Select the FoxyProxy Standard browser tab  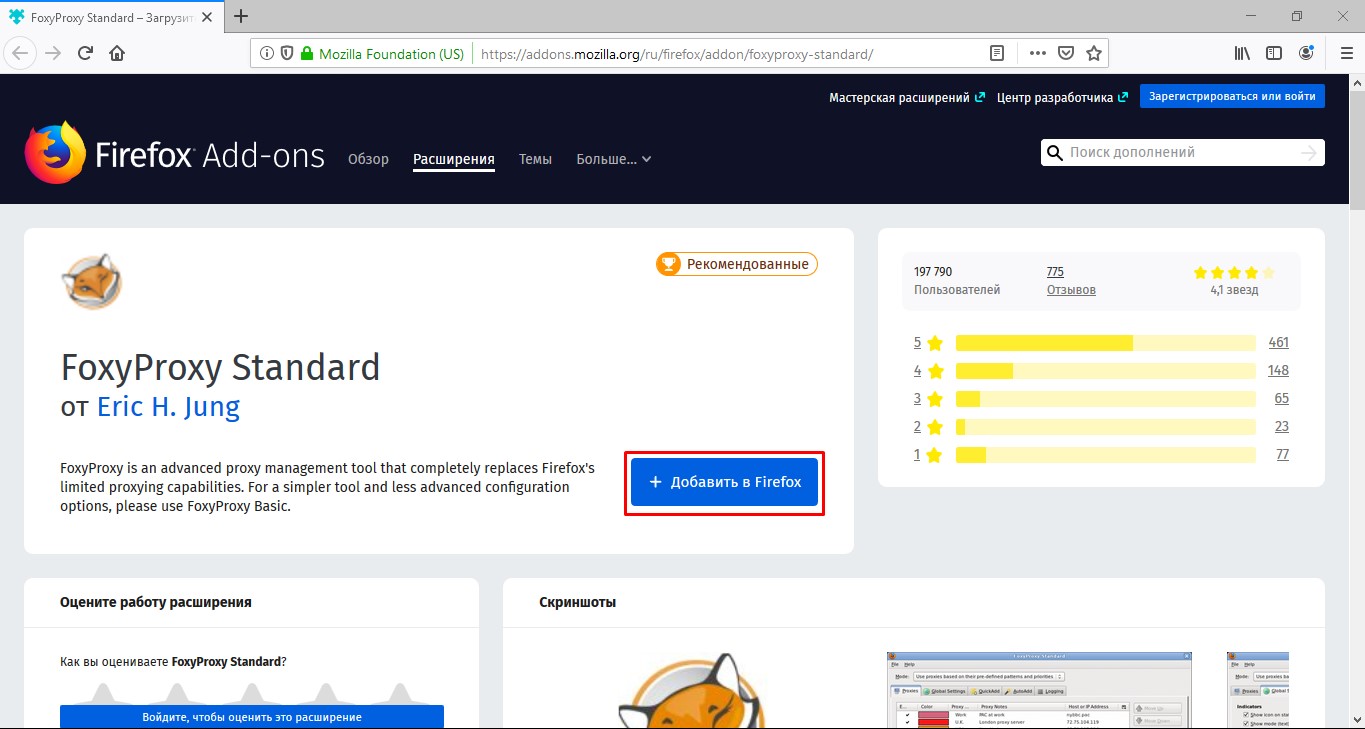pyautogui.click(x=112, y=17)
